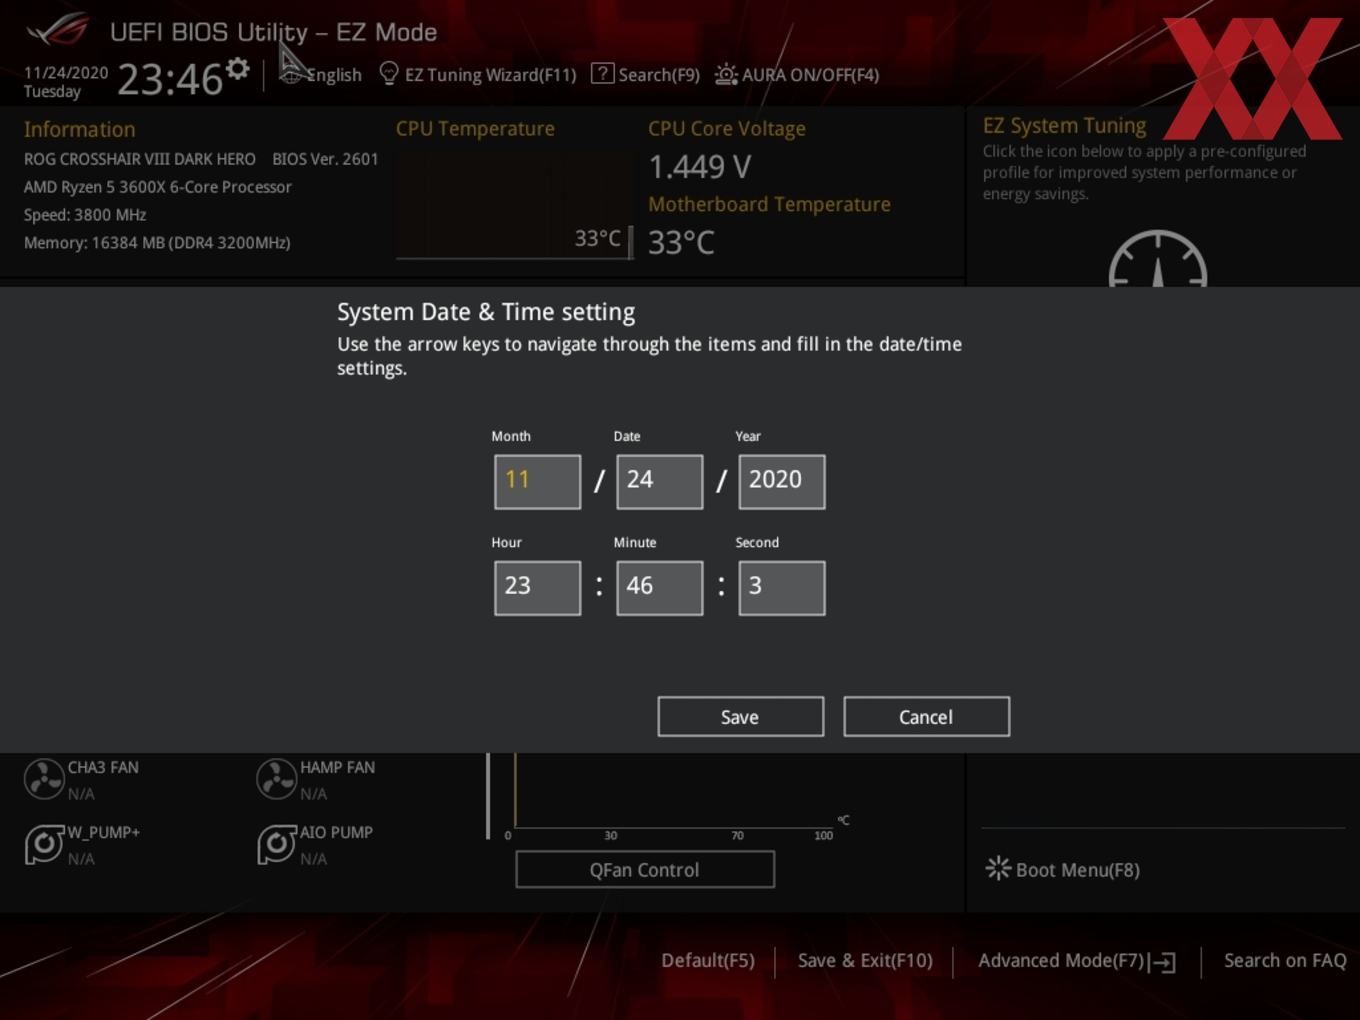Click the HAMP FAN icon
Viewport: 1360px width, 1020px height.
pos(276,779)
